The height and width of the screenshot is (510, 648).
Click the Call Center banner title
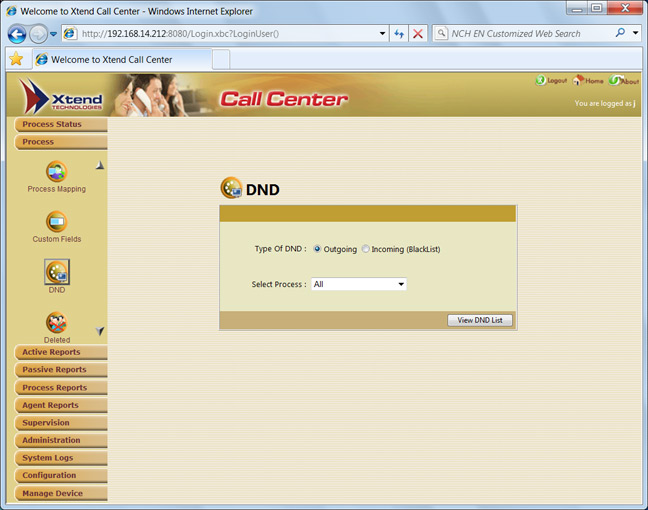(x=284, y=99)
